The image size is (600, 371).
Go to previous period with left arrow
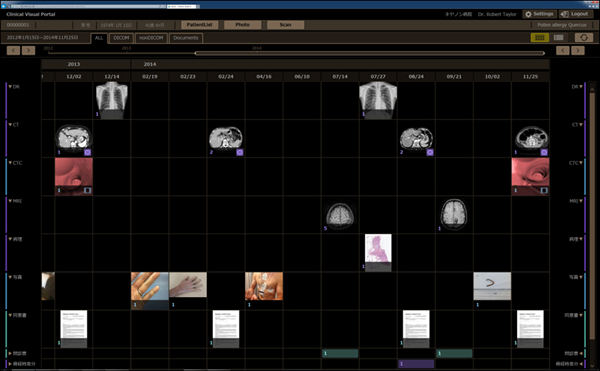tap(13, 50)
